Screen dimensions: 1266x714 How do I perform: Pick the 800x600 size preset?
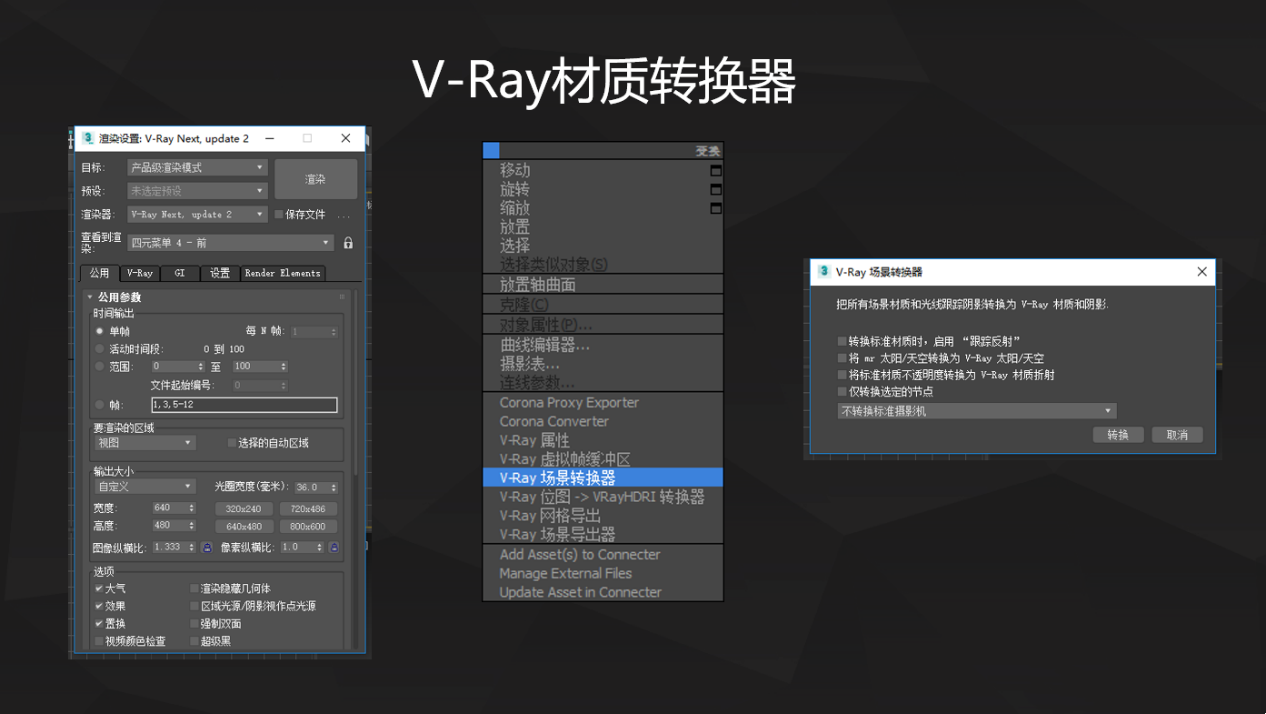pyautogui.click(x=308, y=526)
